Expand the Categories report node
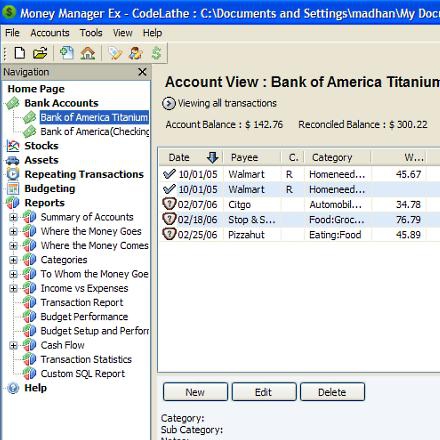 pos(13,260)
